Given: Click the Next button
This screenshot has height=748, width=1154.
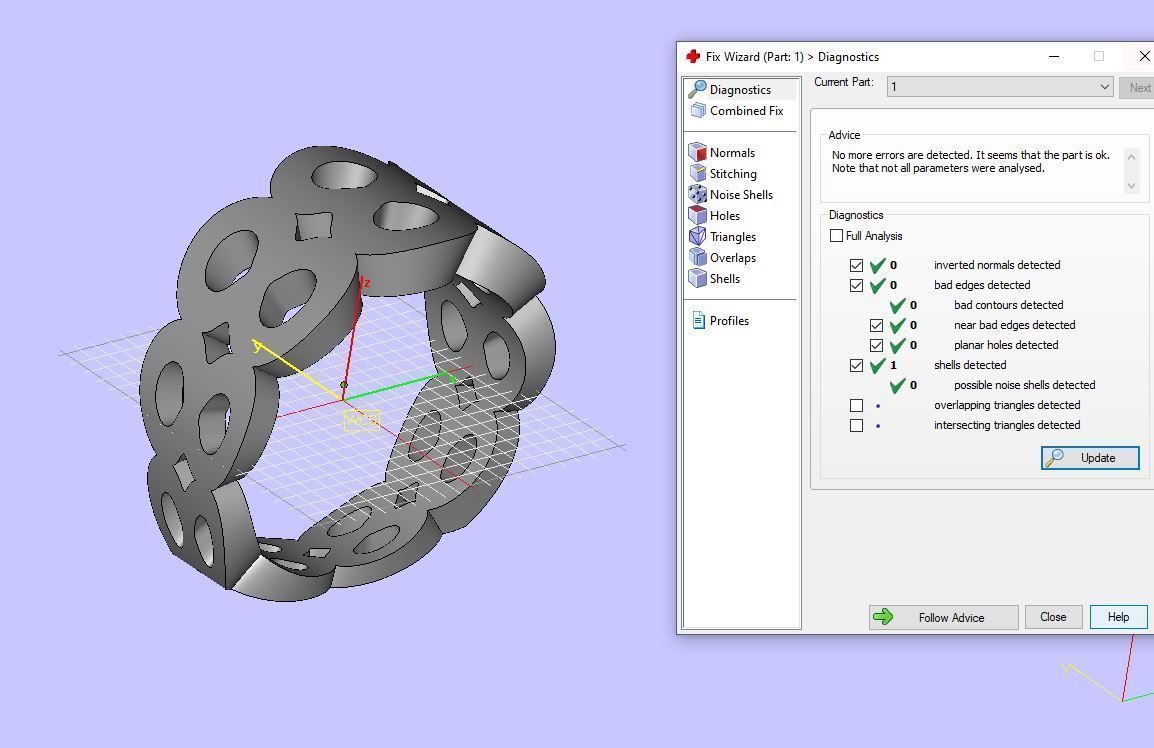Looking at the screenshot, I should (x=1137, y=88).
